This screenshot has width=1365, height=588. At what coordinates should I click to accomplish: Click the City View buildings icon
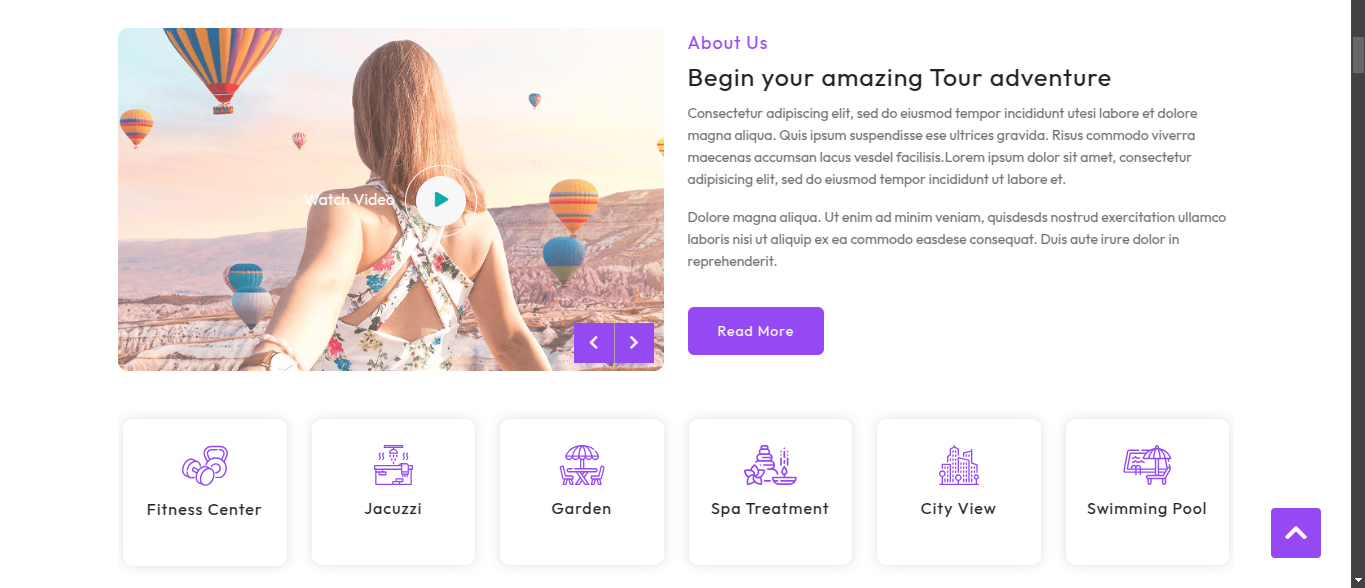(959, 465)
